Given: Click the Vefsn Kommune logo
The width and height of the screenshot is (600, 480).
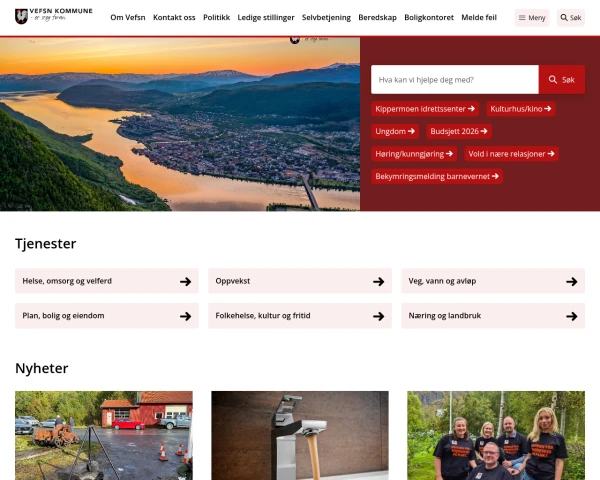Looking at the screenshot, I should coord(54,16).
